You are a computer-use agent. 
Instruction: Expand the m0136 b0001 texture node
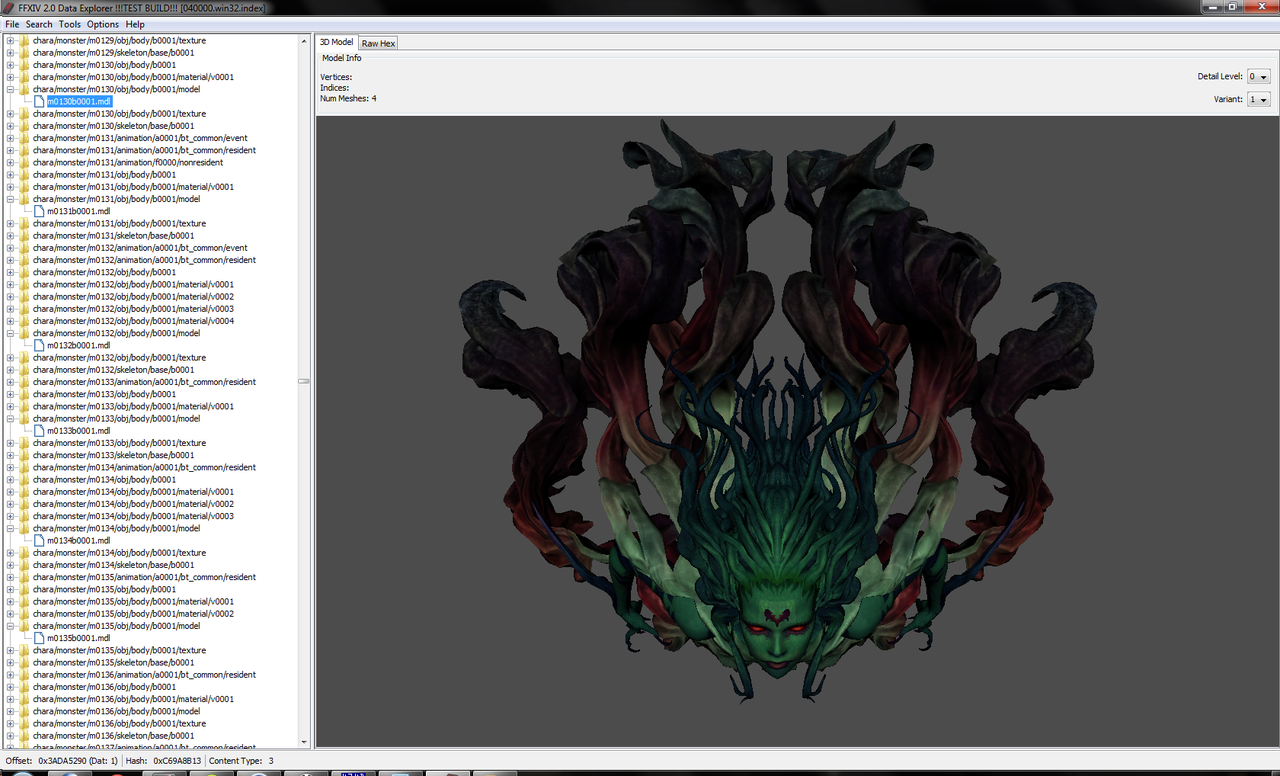(x=10, y=723)
